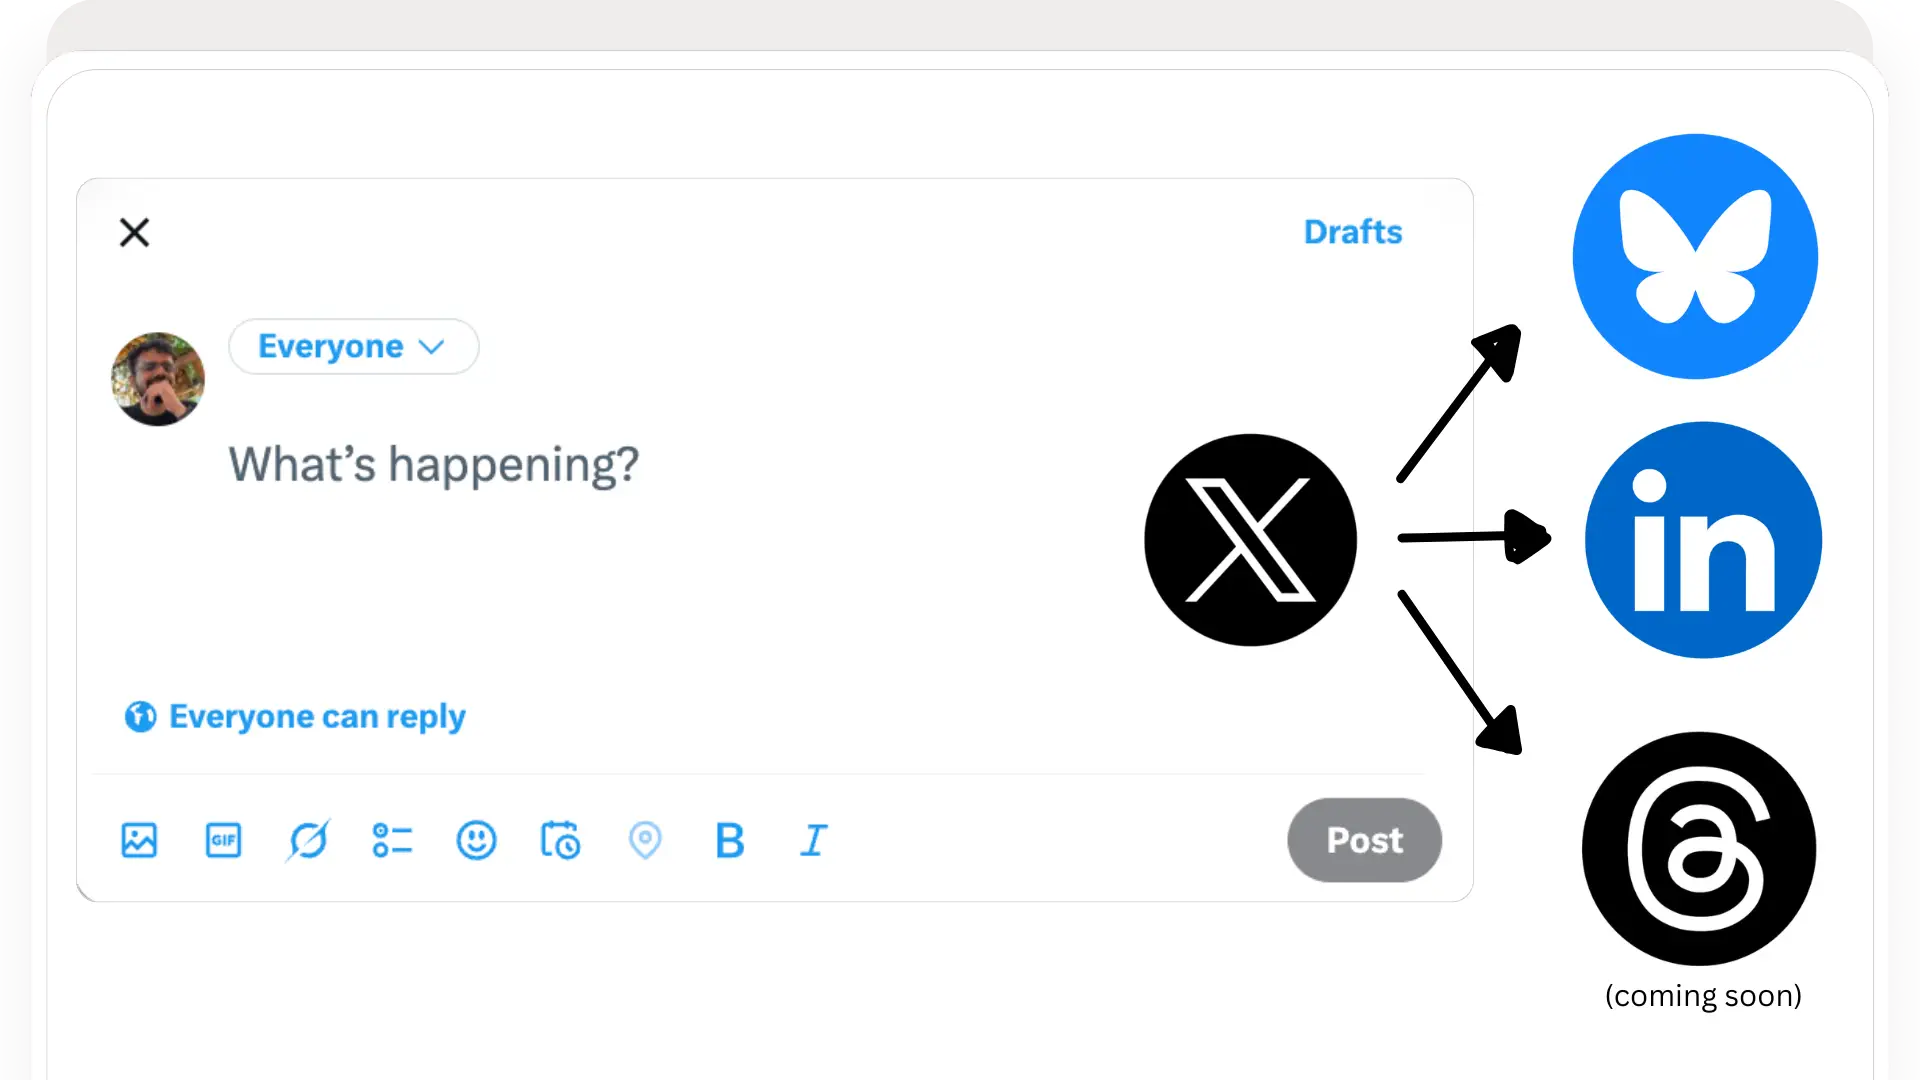
Task: Click the Threads coming soon icon
Action: (1697, 849)
